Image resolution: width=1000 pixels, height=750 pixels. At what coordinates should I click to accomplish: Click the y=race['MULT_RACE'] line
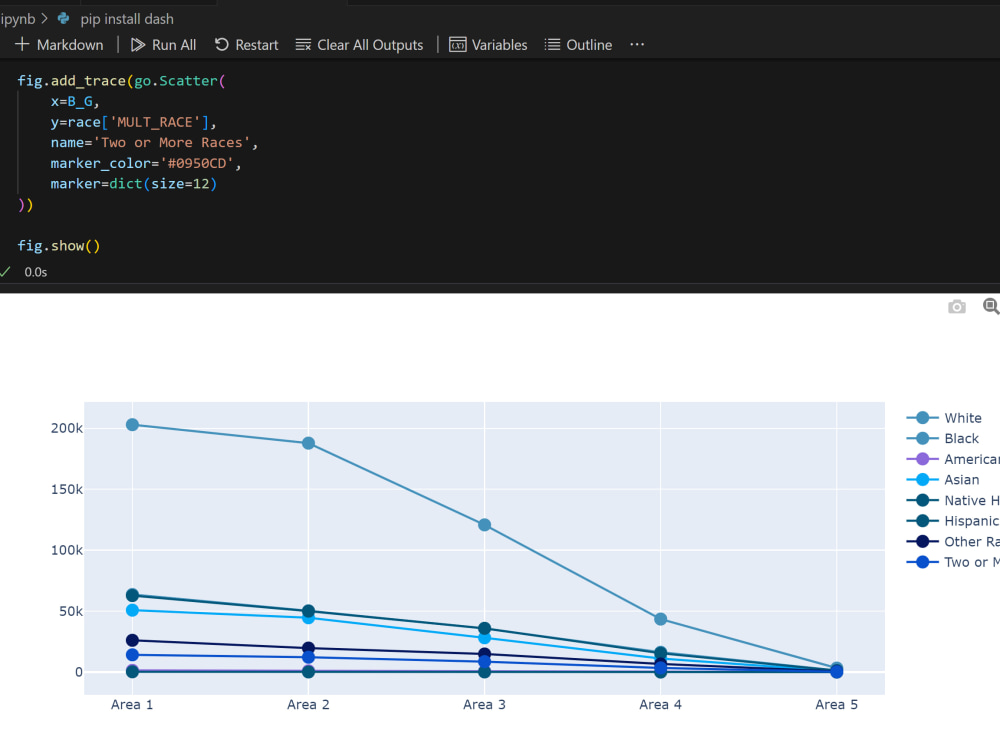click(x=133, y=122)
